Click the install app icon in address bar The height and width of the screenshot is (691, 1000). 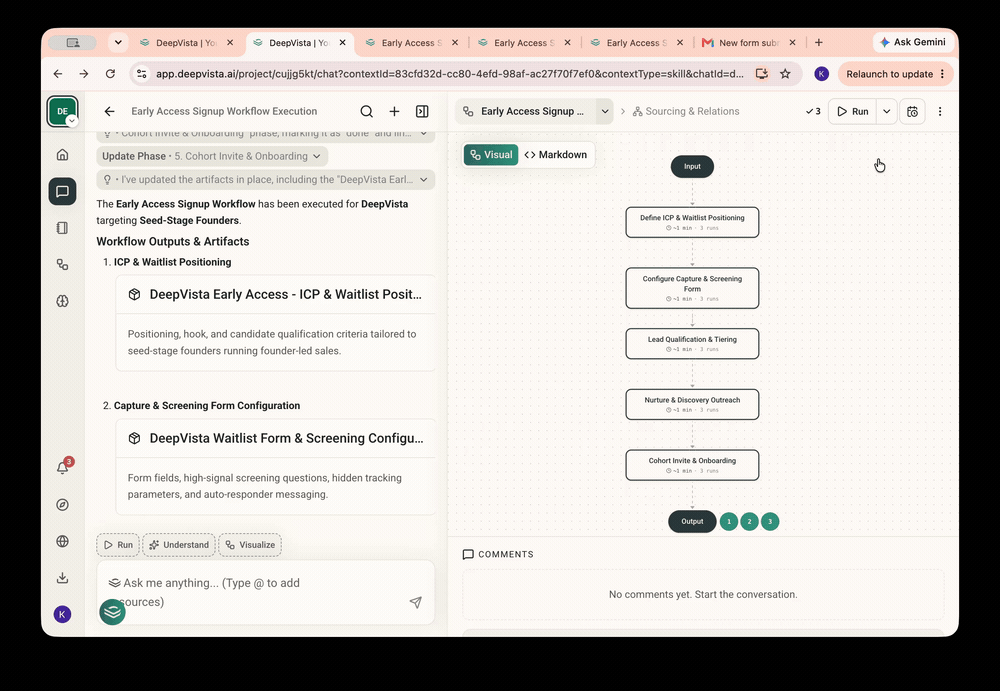coord(761,74)
